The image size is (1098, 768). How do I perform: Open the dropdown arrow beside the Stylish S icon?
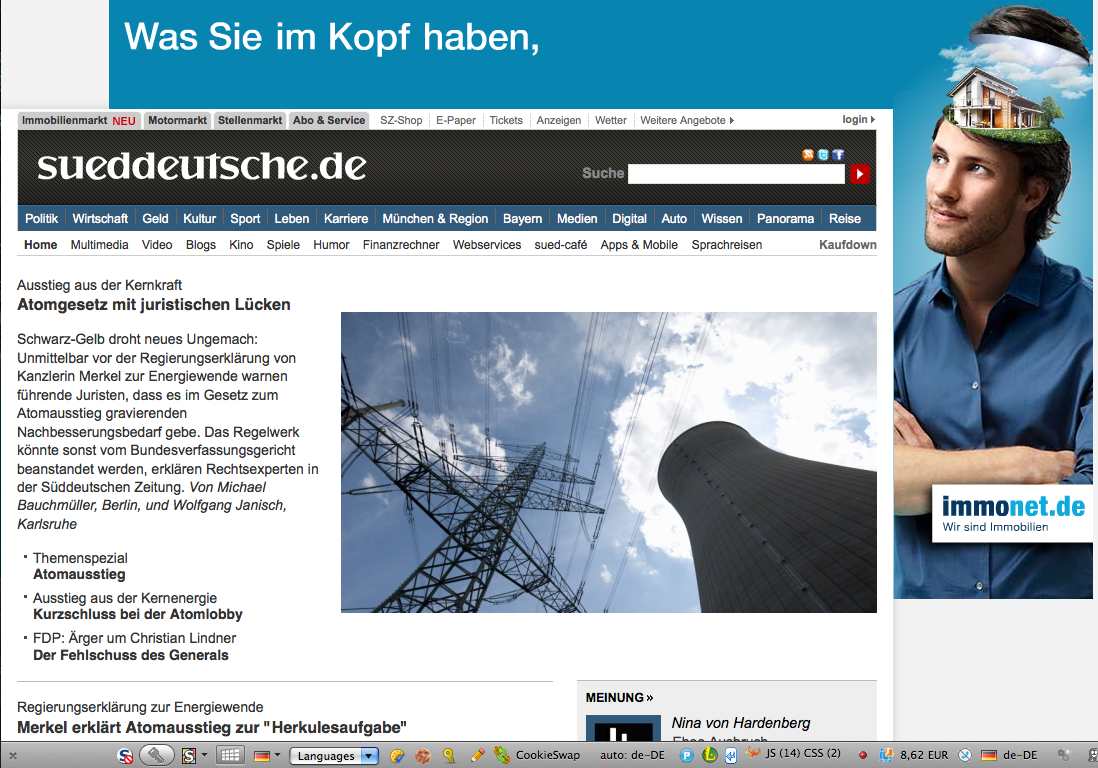204,754
